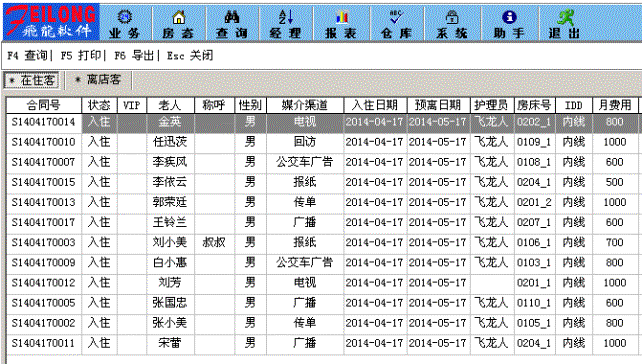Click F5 打印 print command

tap(81, 55)
